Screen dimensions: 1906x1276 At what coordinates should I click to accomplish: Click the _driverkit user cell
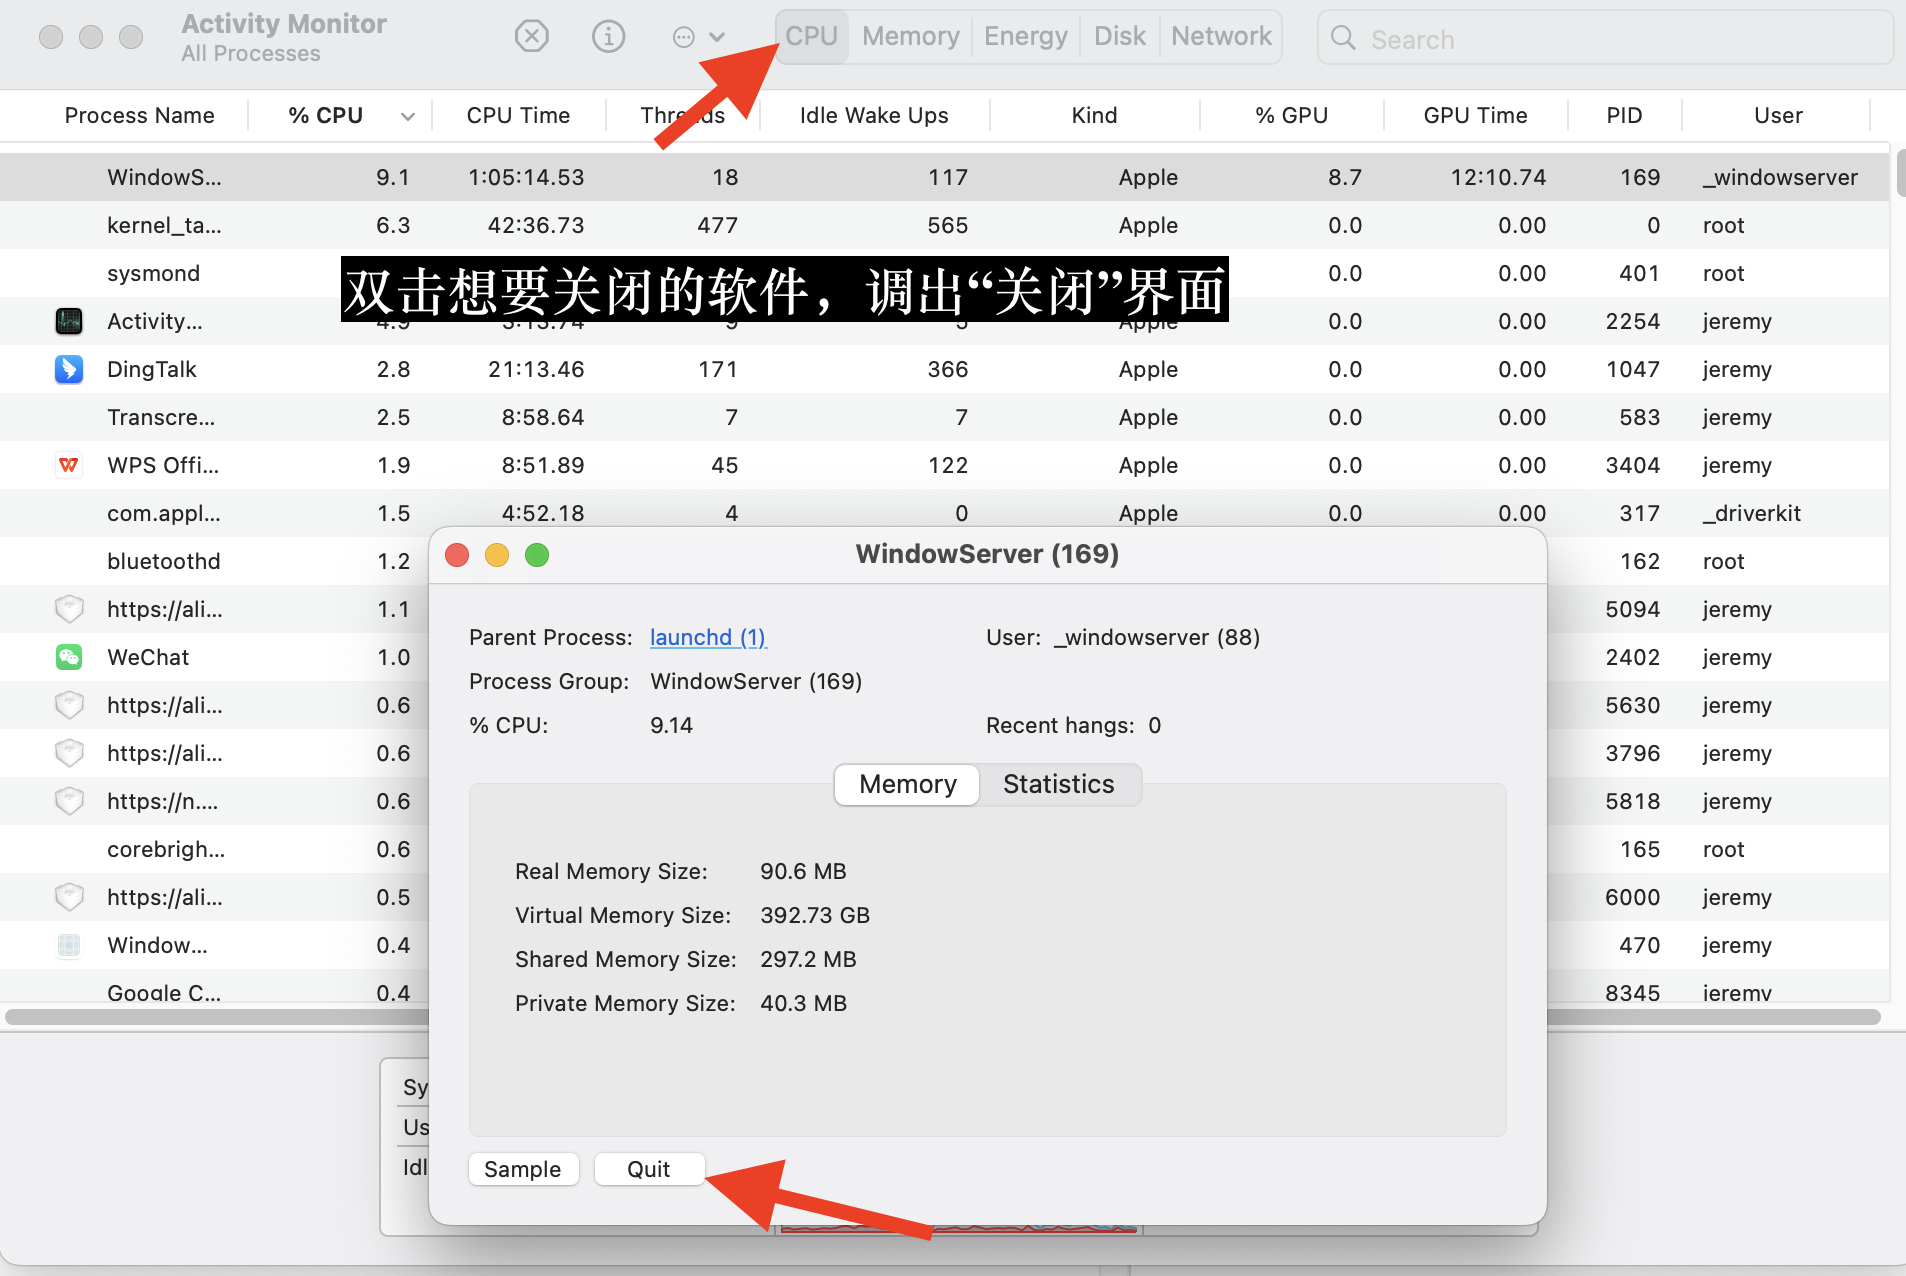point(1751,513)
